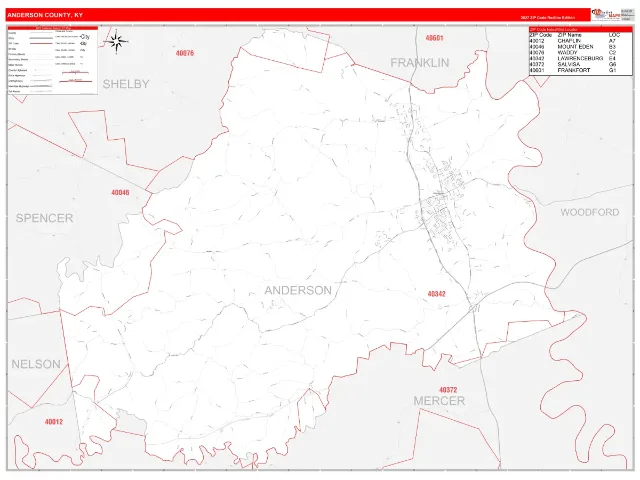
Task: Click the map publisher logo
Action: point(606,14)
